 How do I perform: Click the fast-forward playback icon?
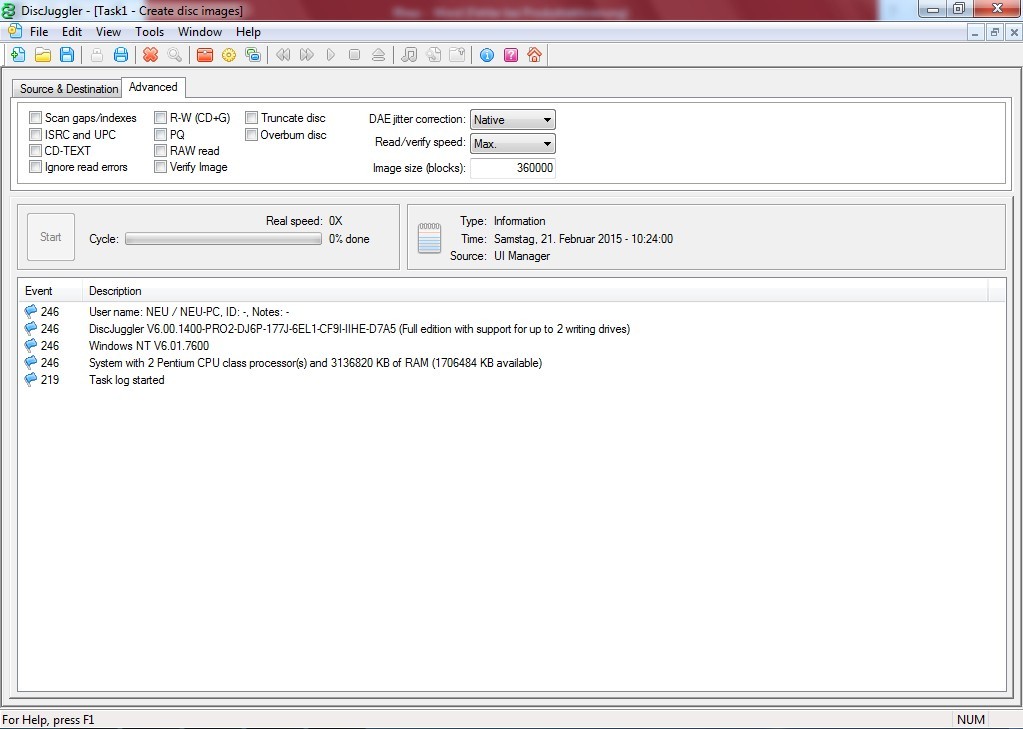[x=307, y=55]
